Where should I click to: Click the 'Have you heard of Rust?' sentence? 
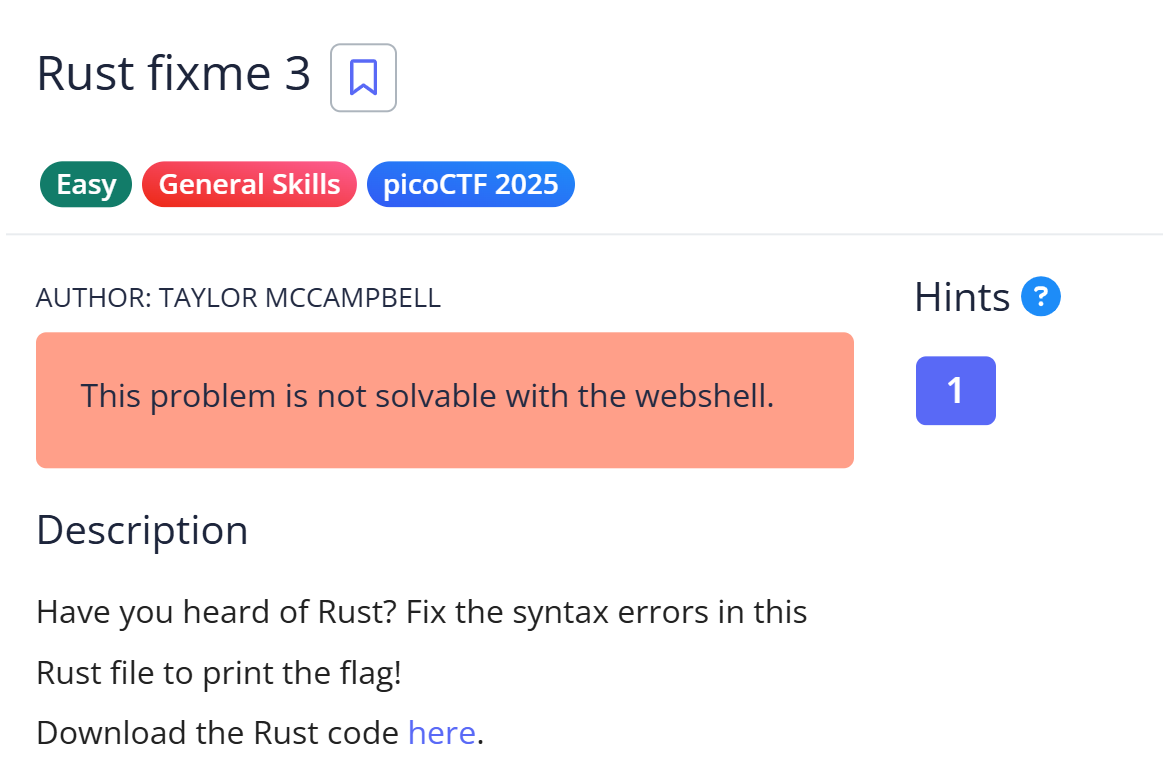pyautogui.click(x=216, y=611)
